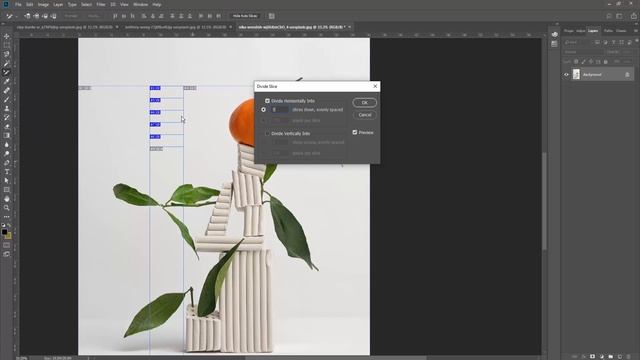Select the Move tool
Viewport: 640px width, 360px height.
coord(7,37)
